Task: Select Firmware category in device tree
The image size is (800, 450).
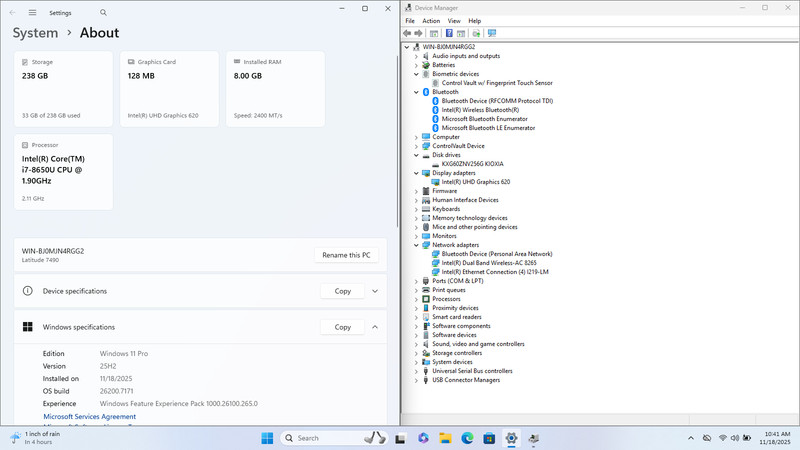Action: click(444, 191)
